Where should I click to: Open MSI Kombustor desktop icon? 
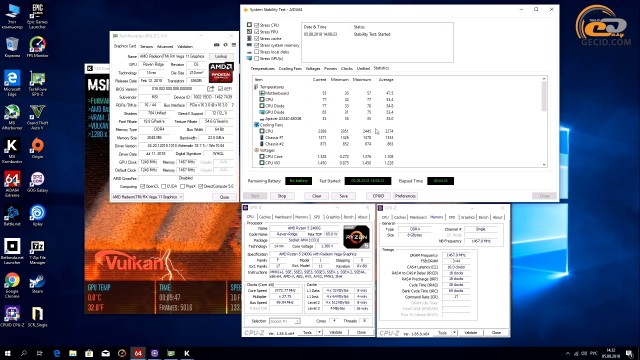tap(12, 151)
